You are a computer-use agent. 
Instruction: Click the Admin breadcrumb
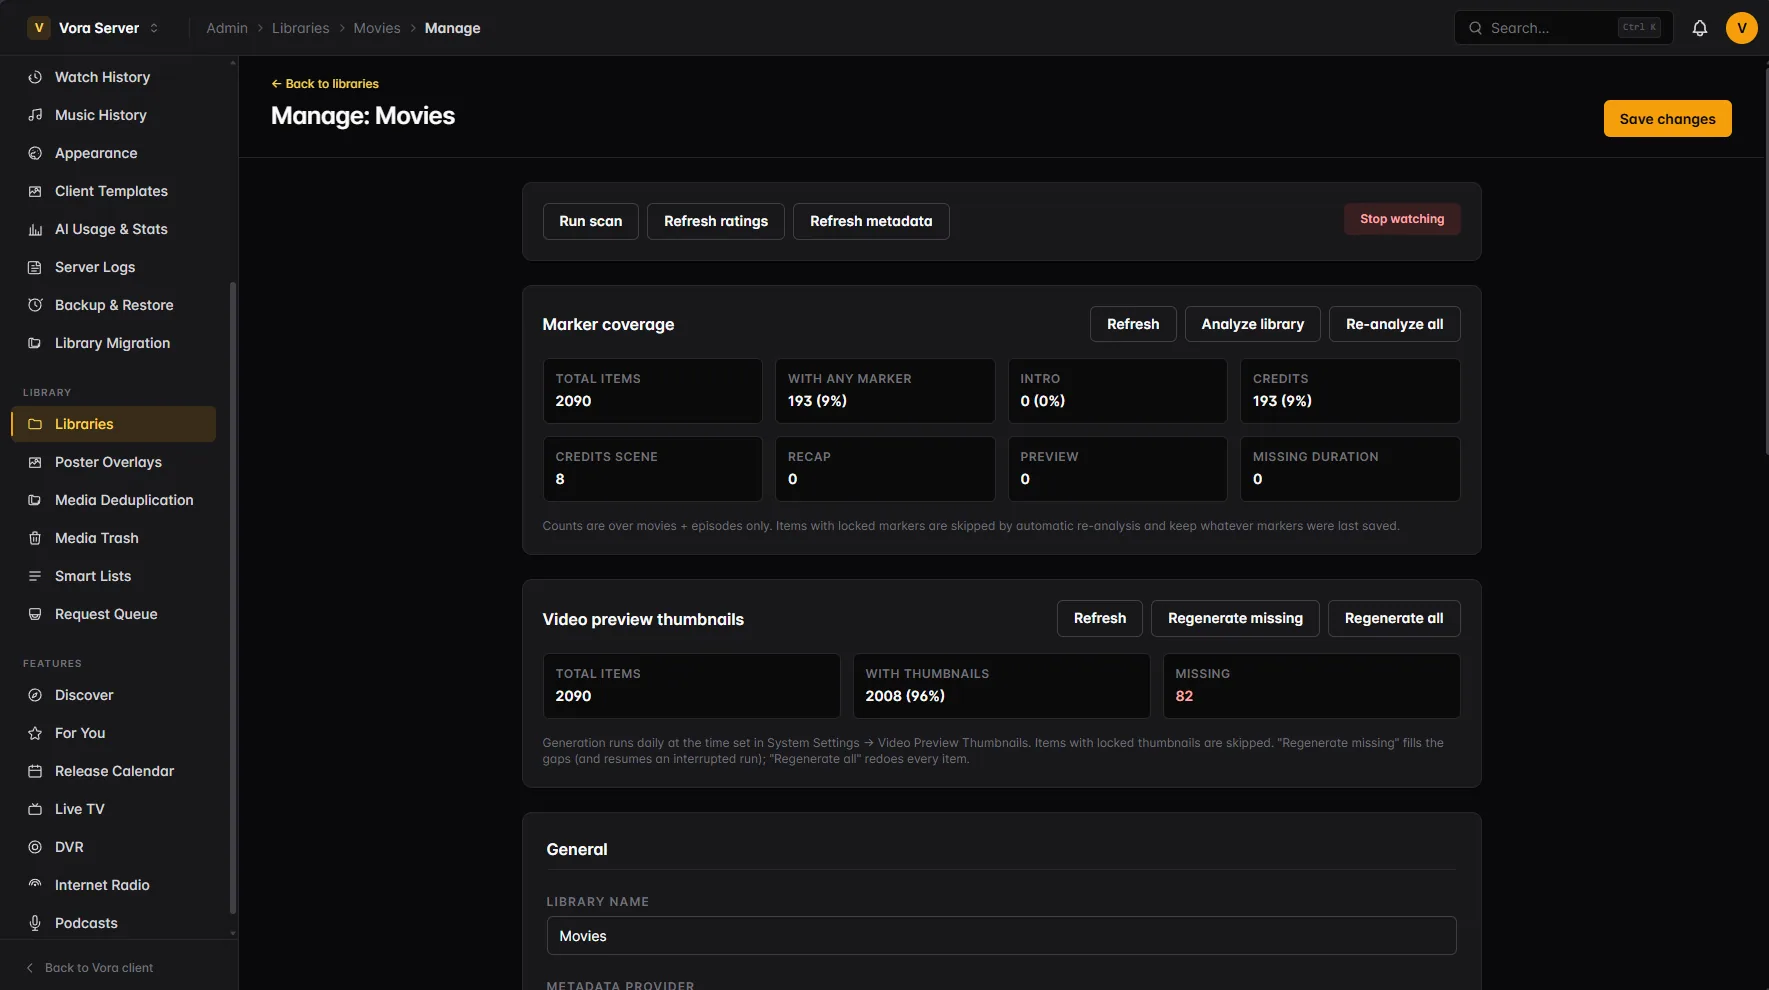tap(227, 28)
